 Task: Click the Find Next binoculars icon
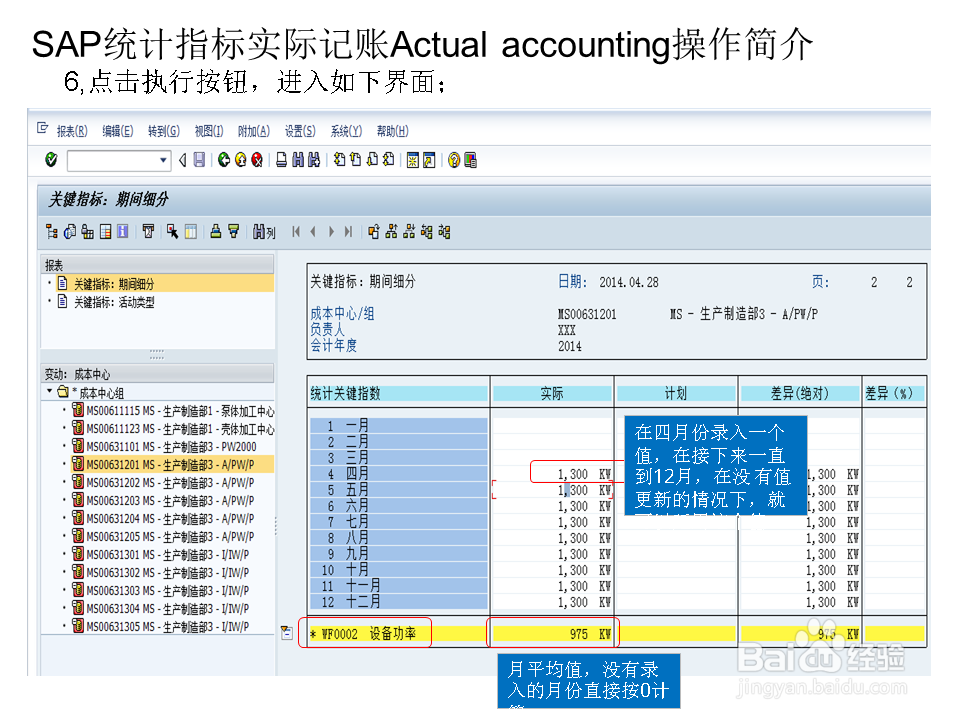pyautogui.click(x=314, y=160)
